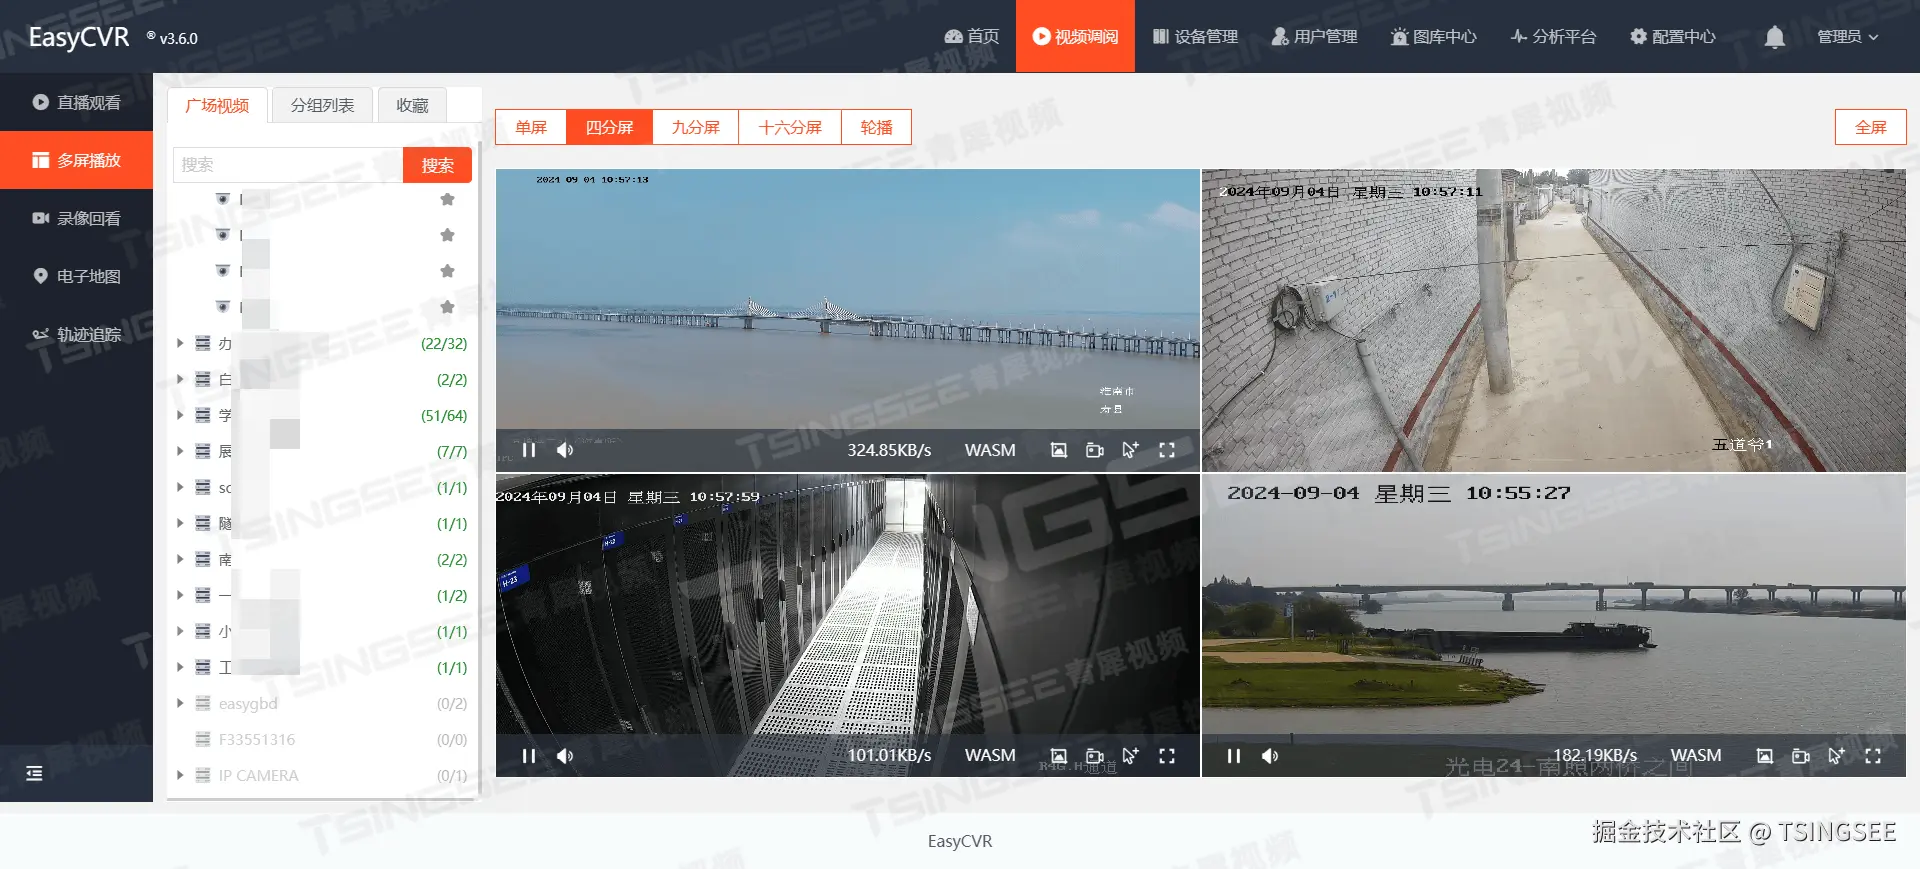
Task: Open 设备管理 in the top navigation
Action: pos(1195,36)
